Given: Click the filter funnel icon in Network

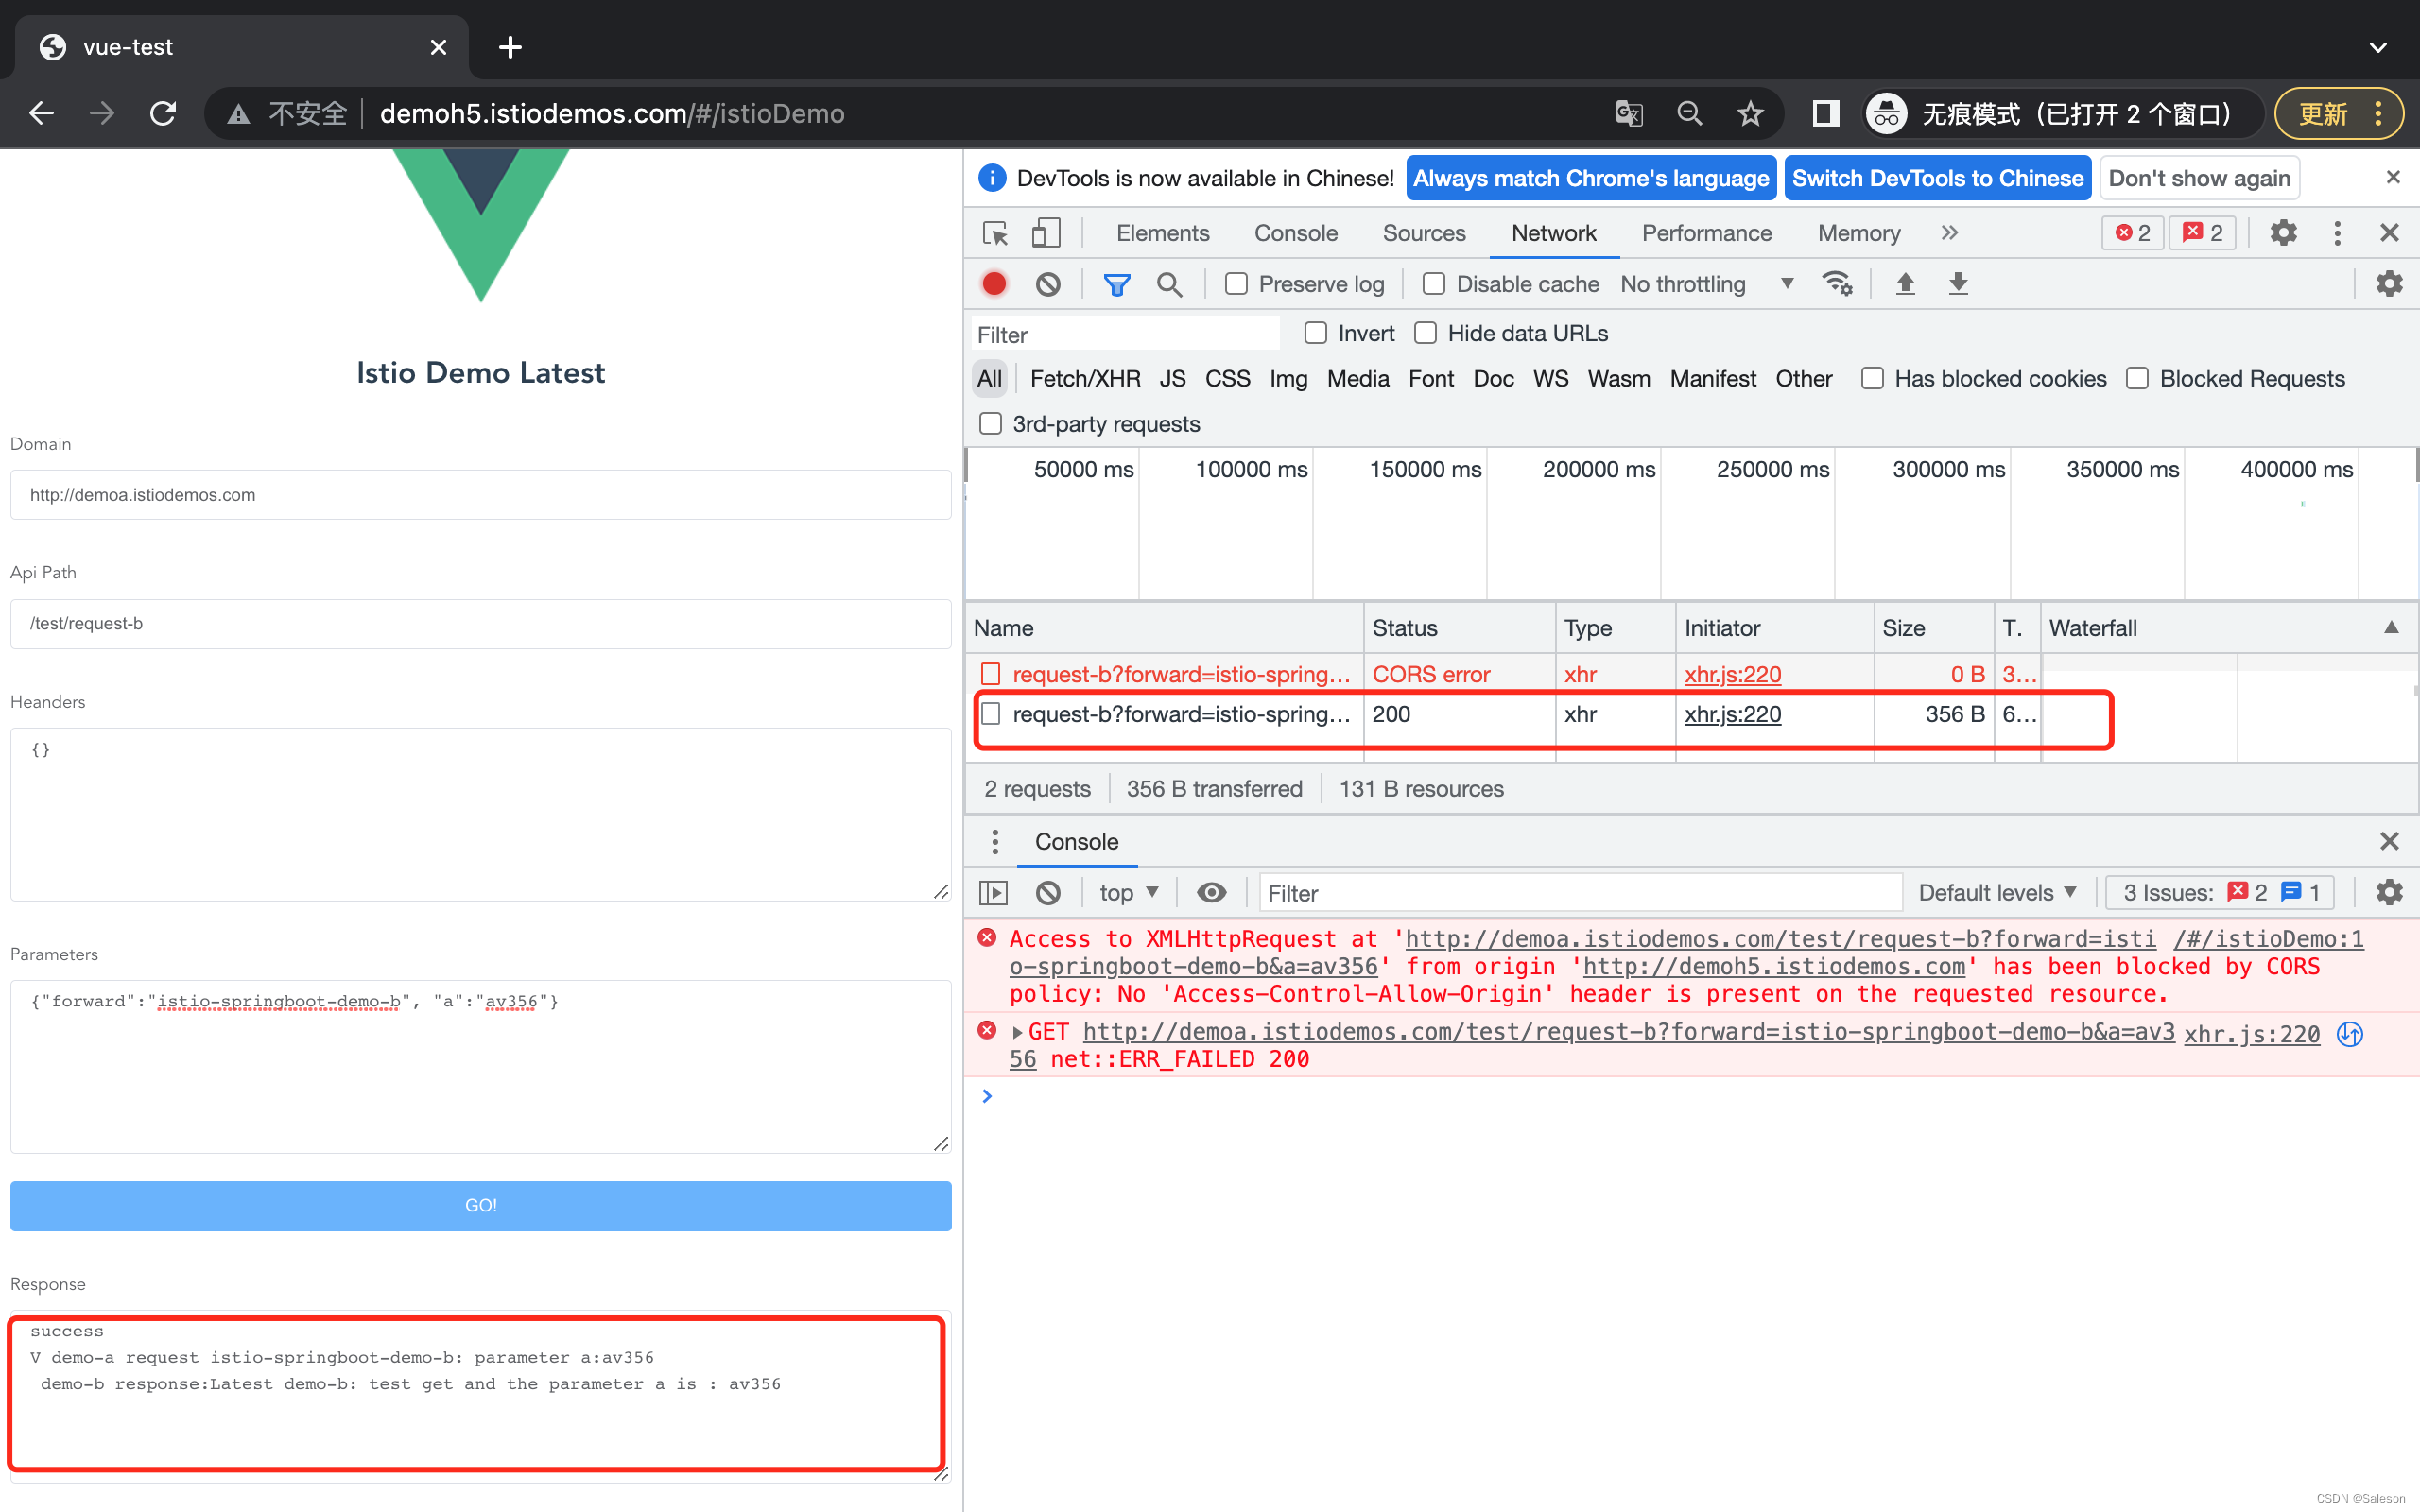Looking at the screenshot, I should pos(1116,283).
